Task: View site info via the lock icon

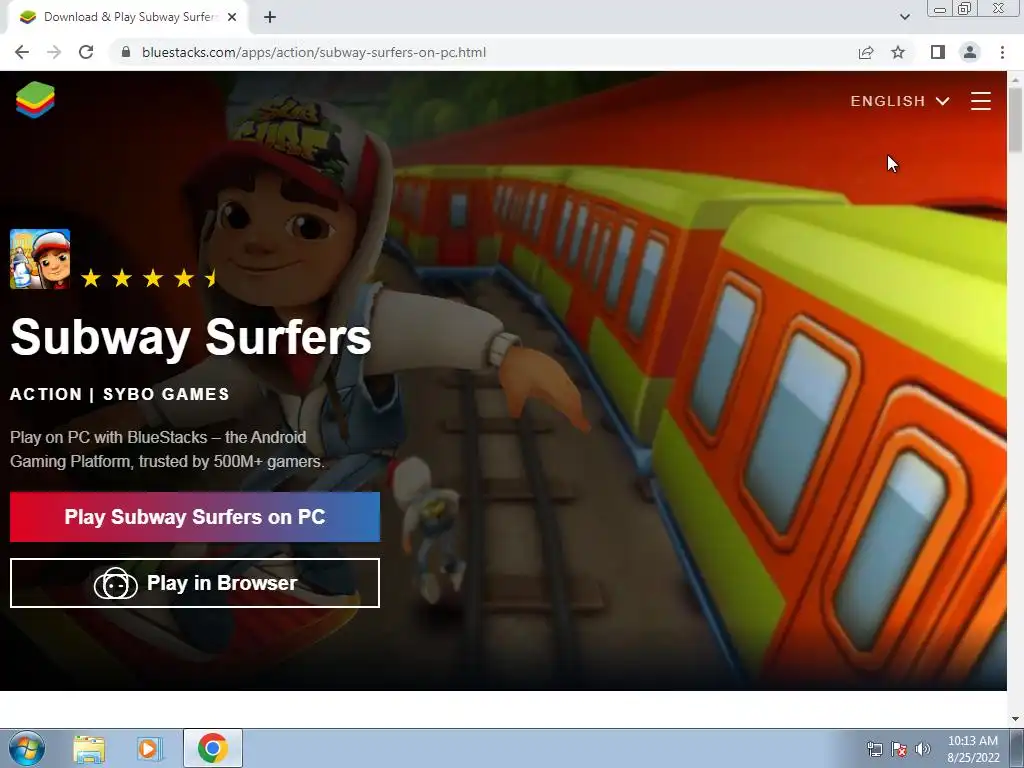Action: point(126,52)
